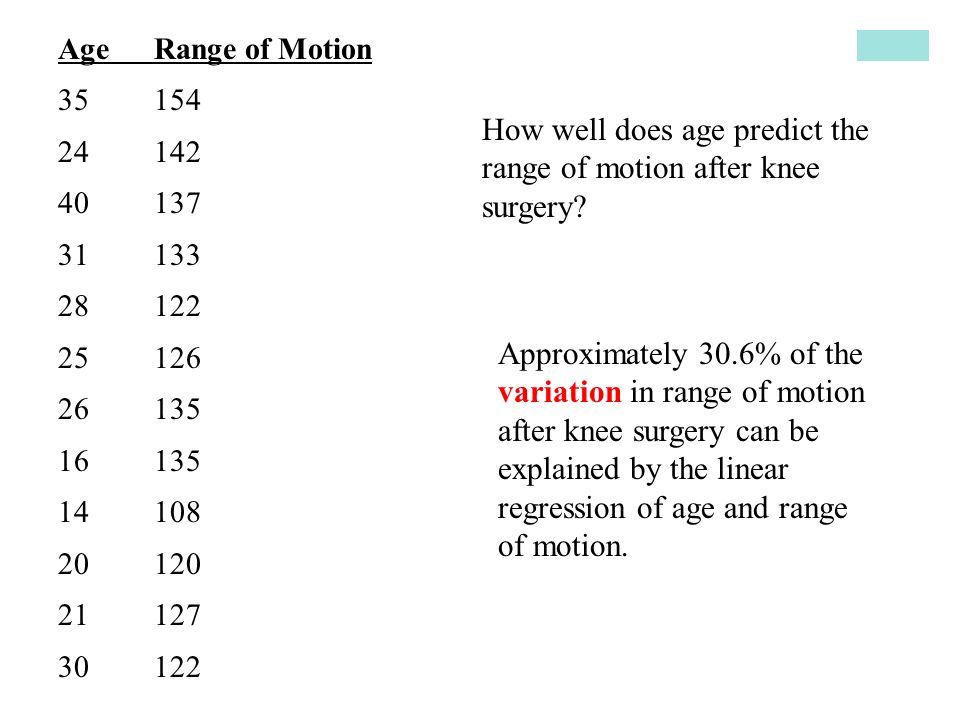The width and height of the screenshot is (960, 720).
Task: Click the age value 14
Action: 73,512
